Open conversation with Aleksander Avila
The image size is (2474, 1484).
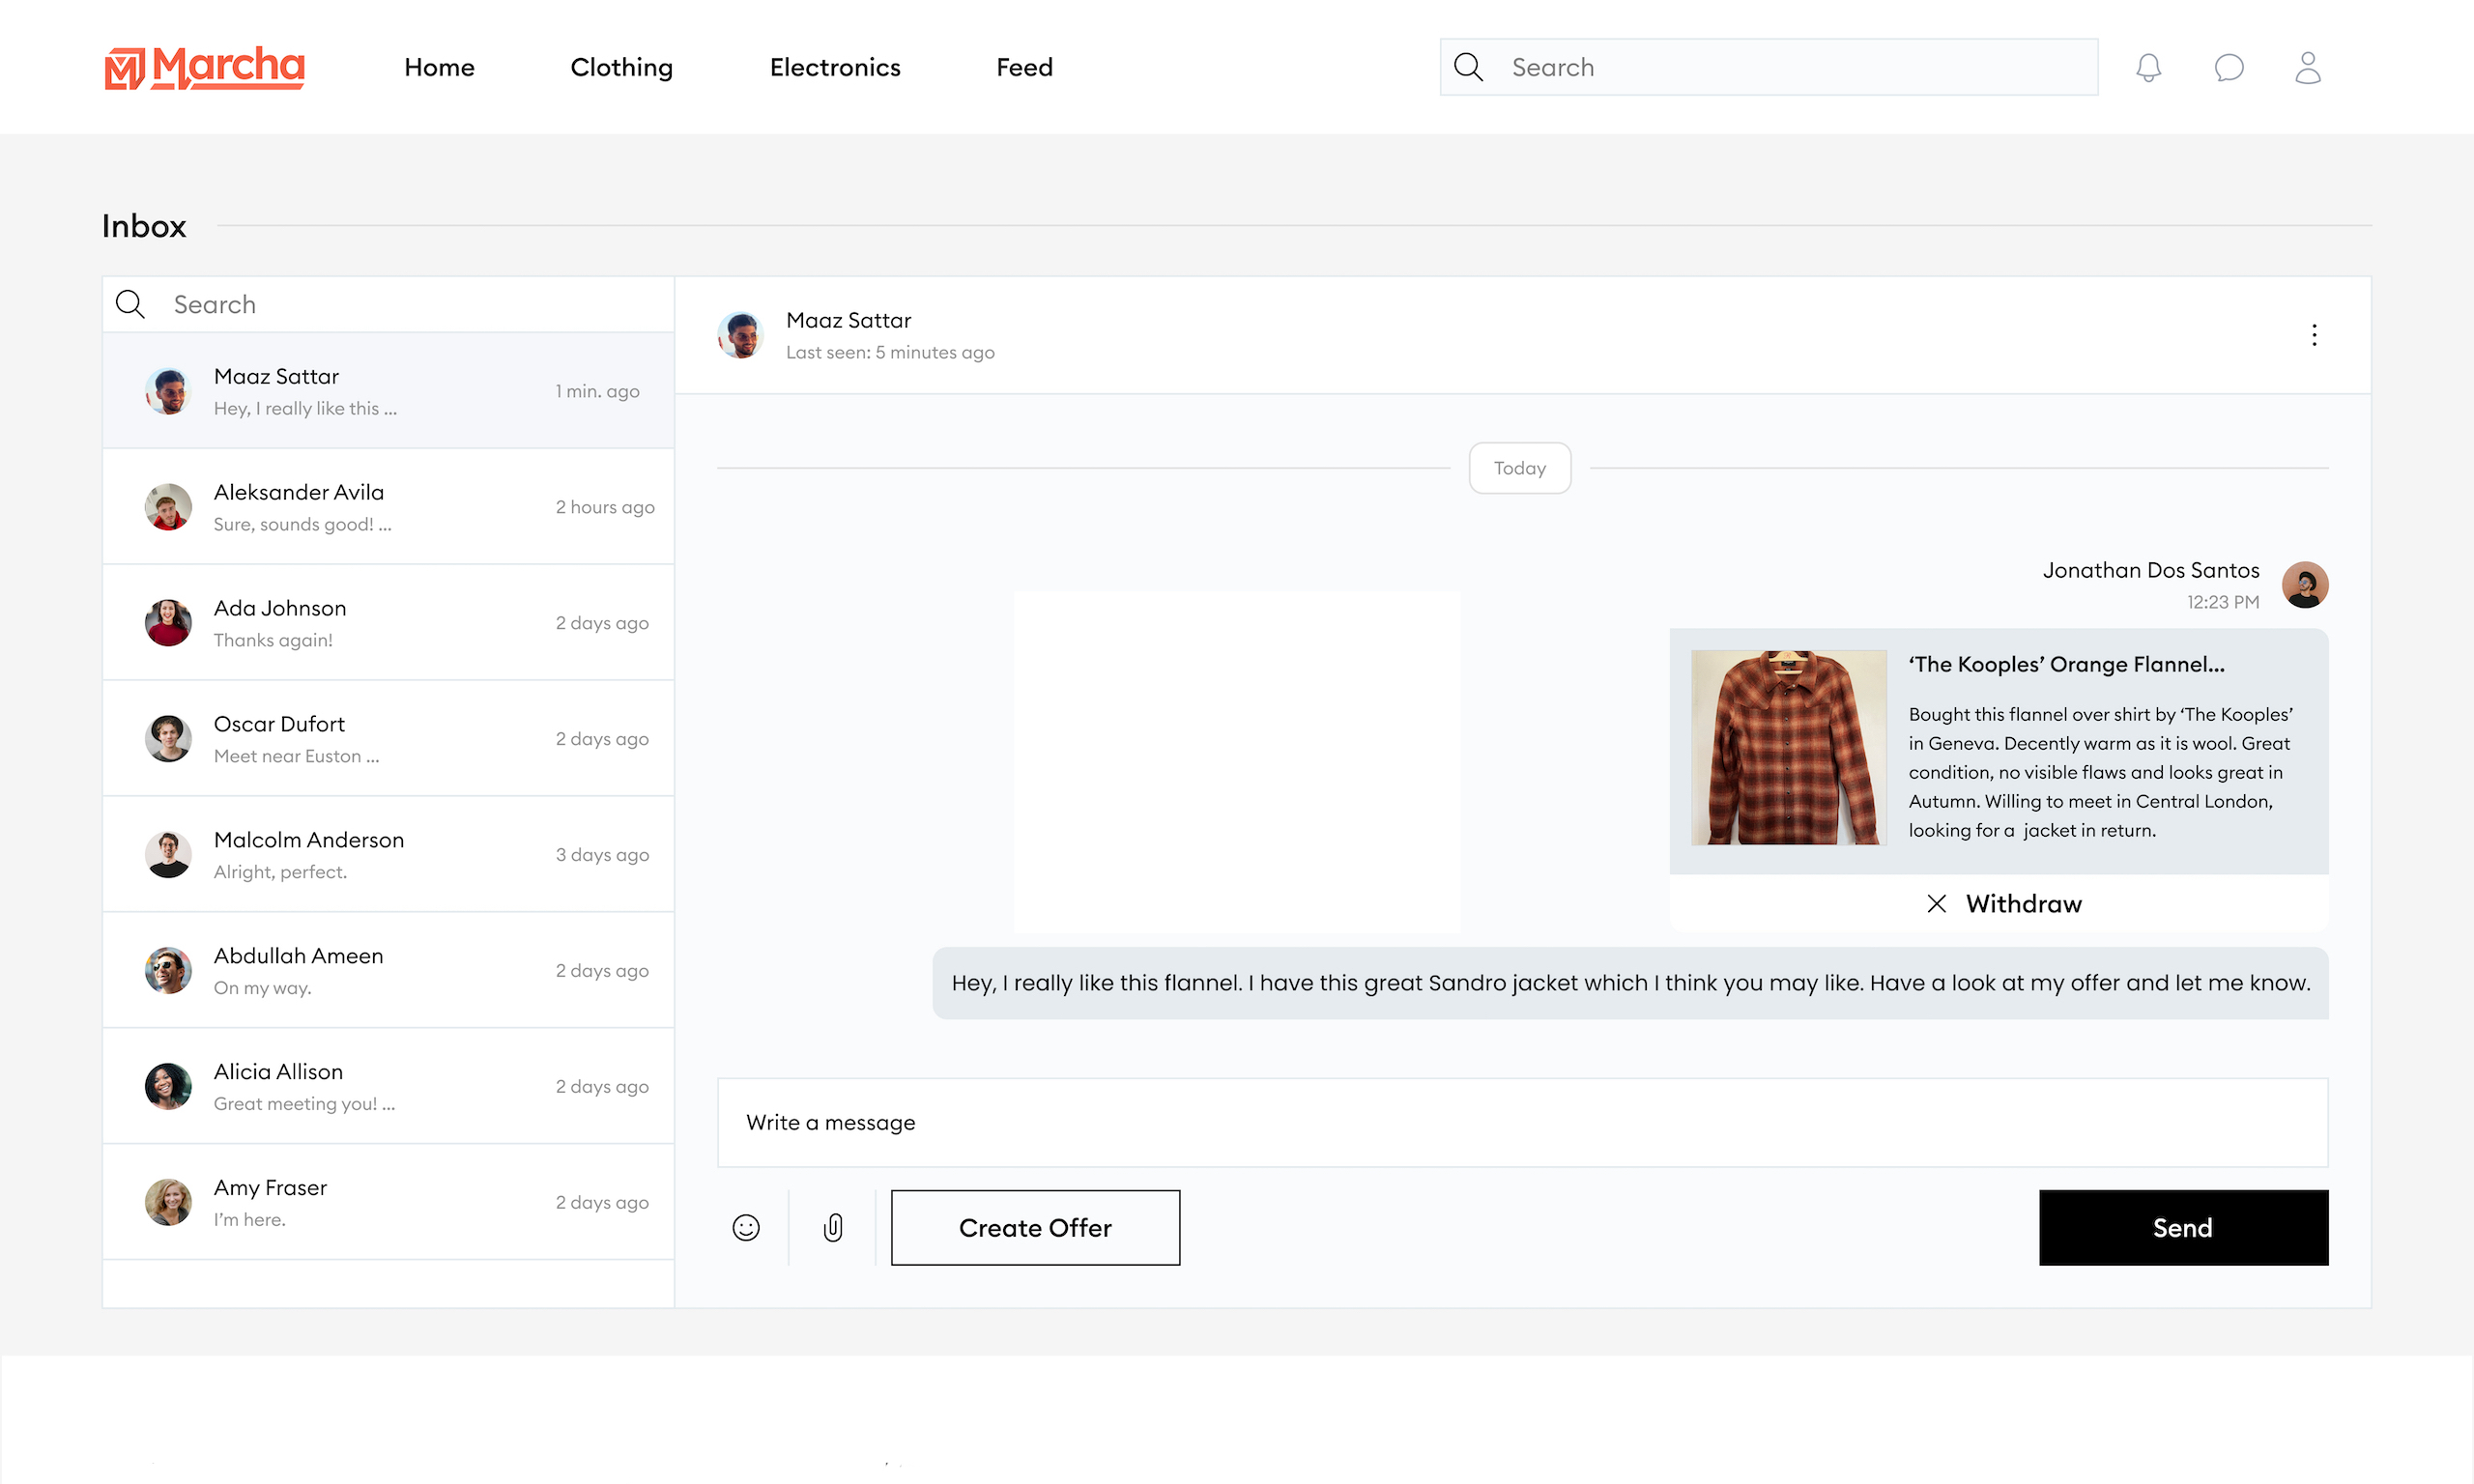[x=388, y=507]
